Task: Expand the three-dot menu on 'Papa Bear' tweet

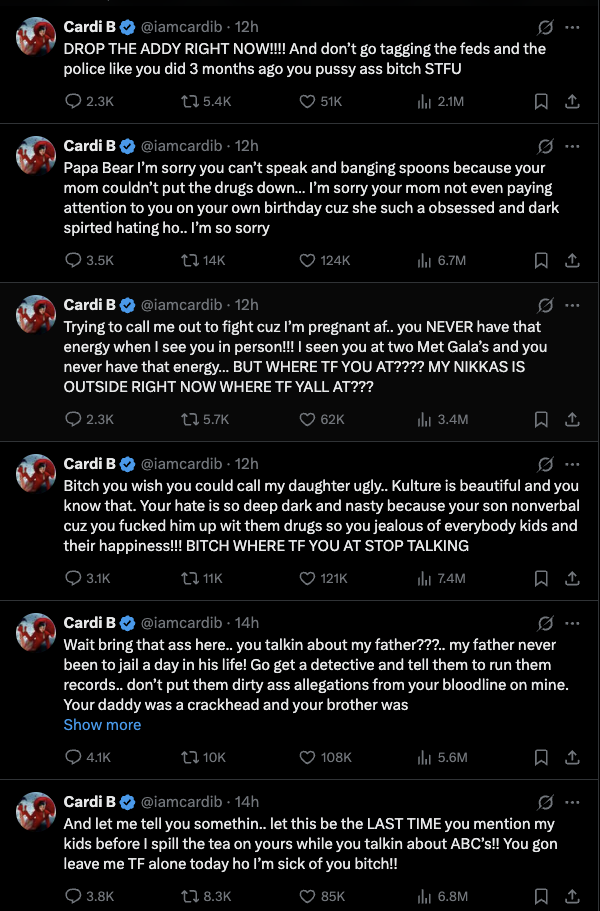Action: (572, 145)
